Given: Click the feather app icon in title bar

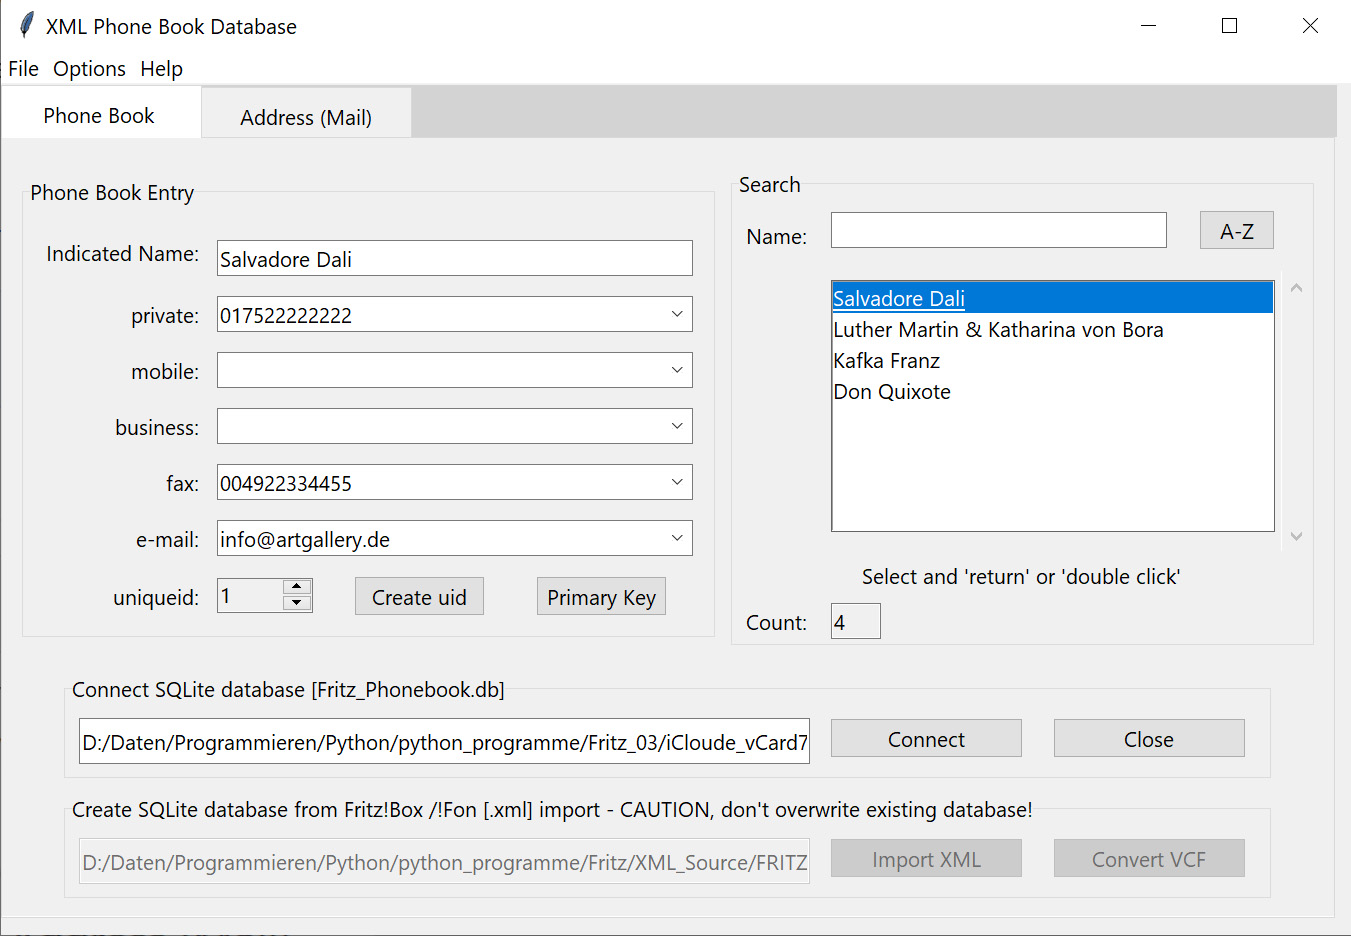Looking at the screenshot, I should coord(27,25).
